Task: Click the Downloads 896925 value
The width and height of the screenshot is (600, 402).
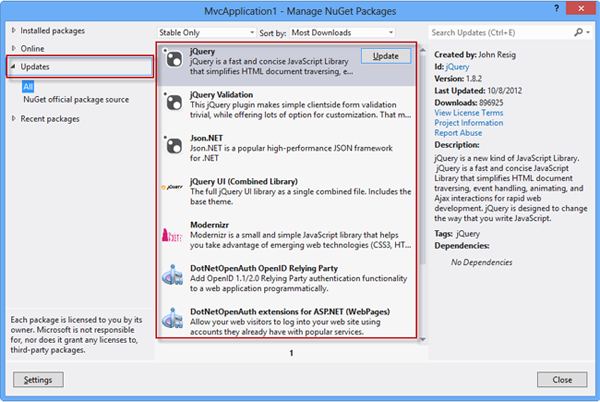Action: 491,103
